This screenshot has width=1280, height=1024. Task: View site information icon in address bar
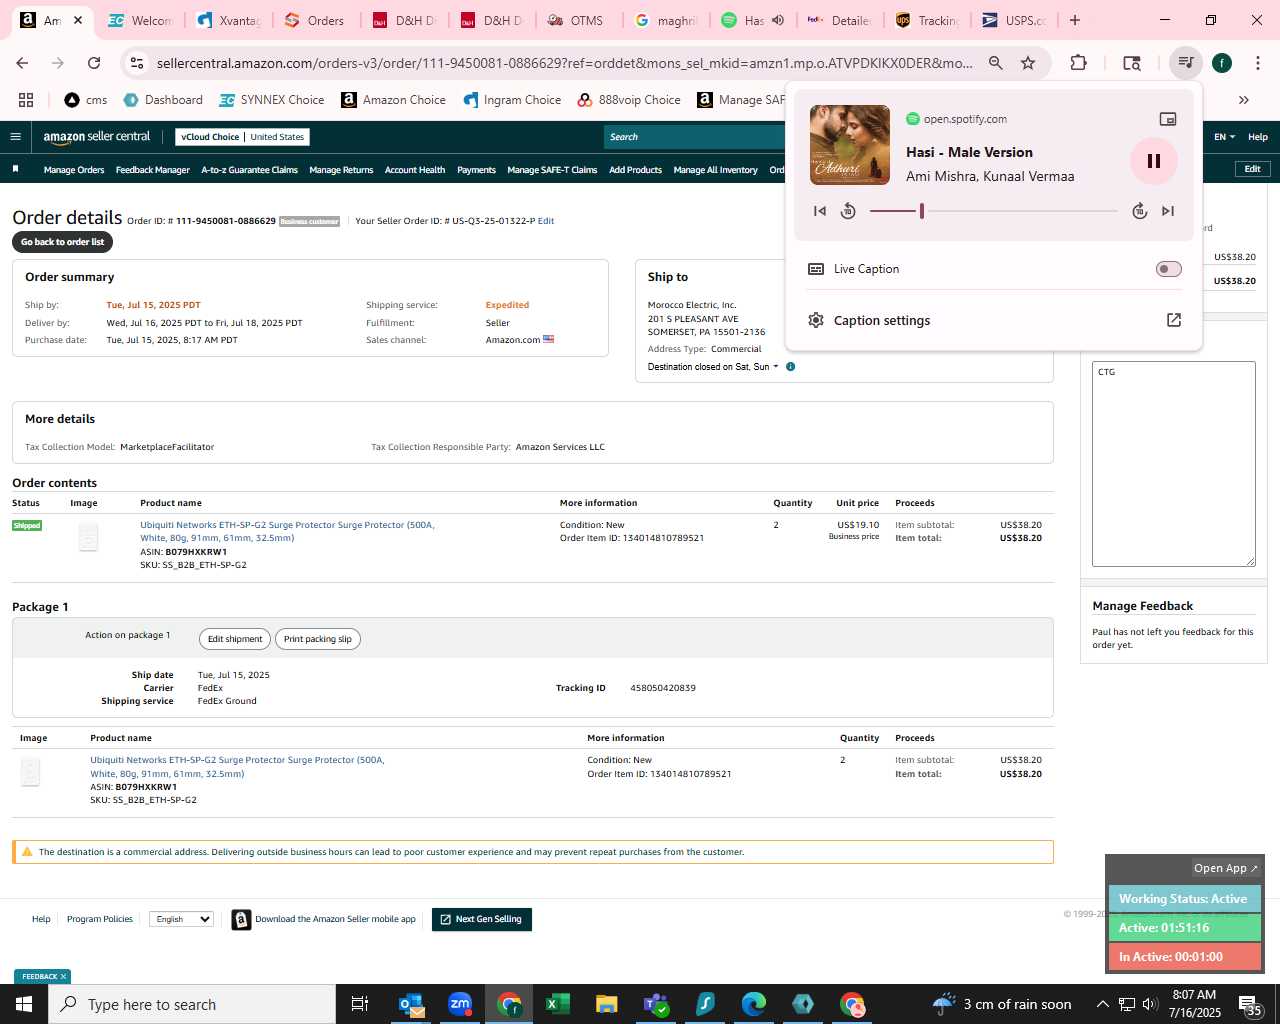click(137, 63)
